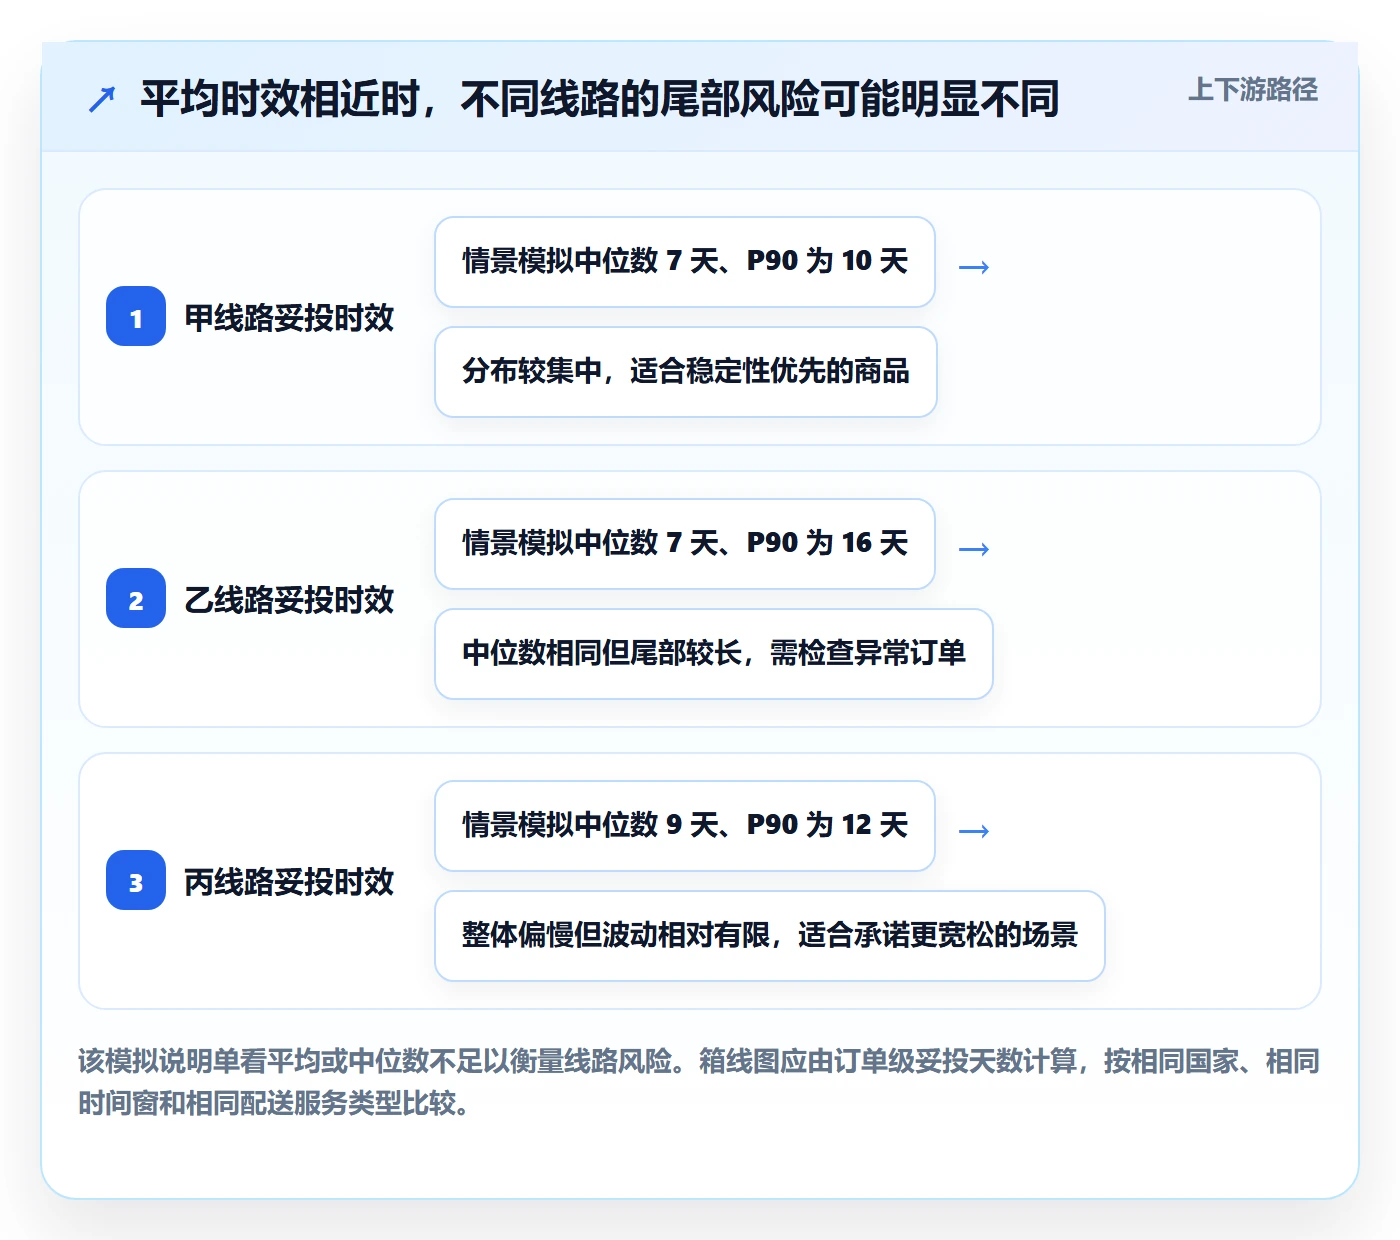This screenshot has height=1240, width=1400.
Task: Select the 甲线路妥投时效 label
Action: (289, 318)
